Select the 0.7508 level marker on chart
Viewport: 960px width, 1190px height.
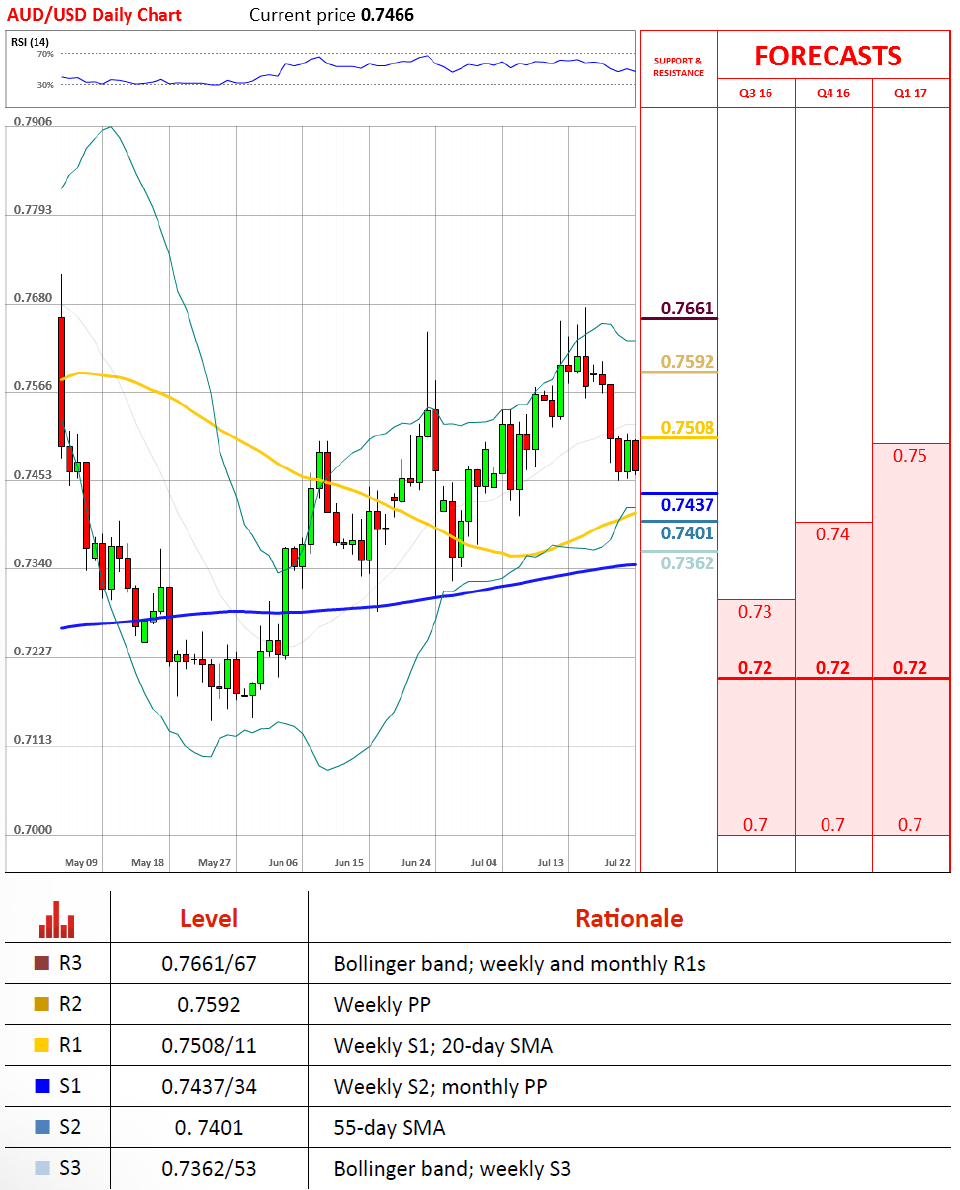pyautogui.click(x=687, y=428)
